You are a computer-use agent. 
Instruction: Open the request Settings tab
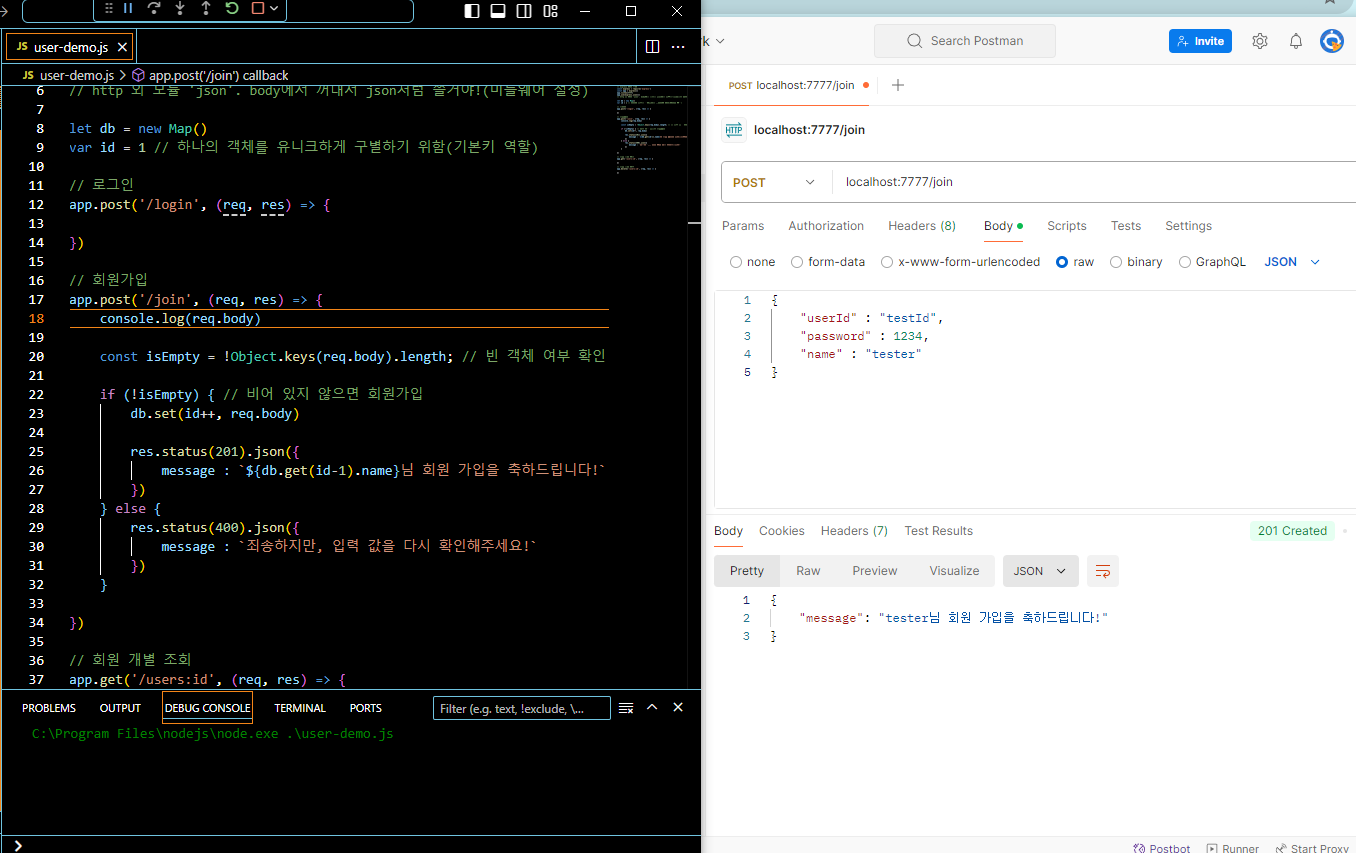1188,226
